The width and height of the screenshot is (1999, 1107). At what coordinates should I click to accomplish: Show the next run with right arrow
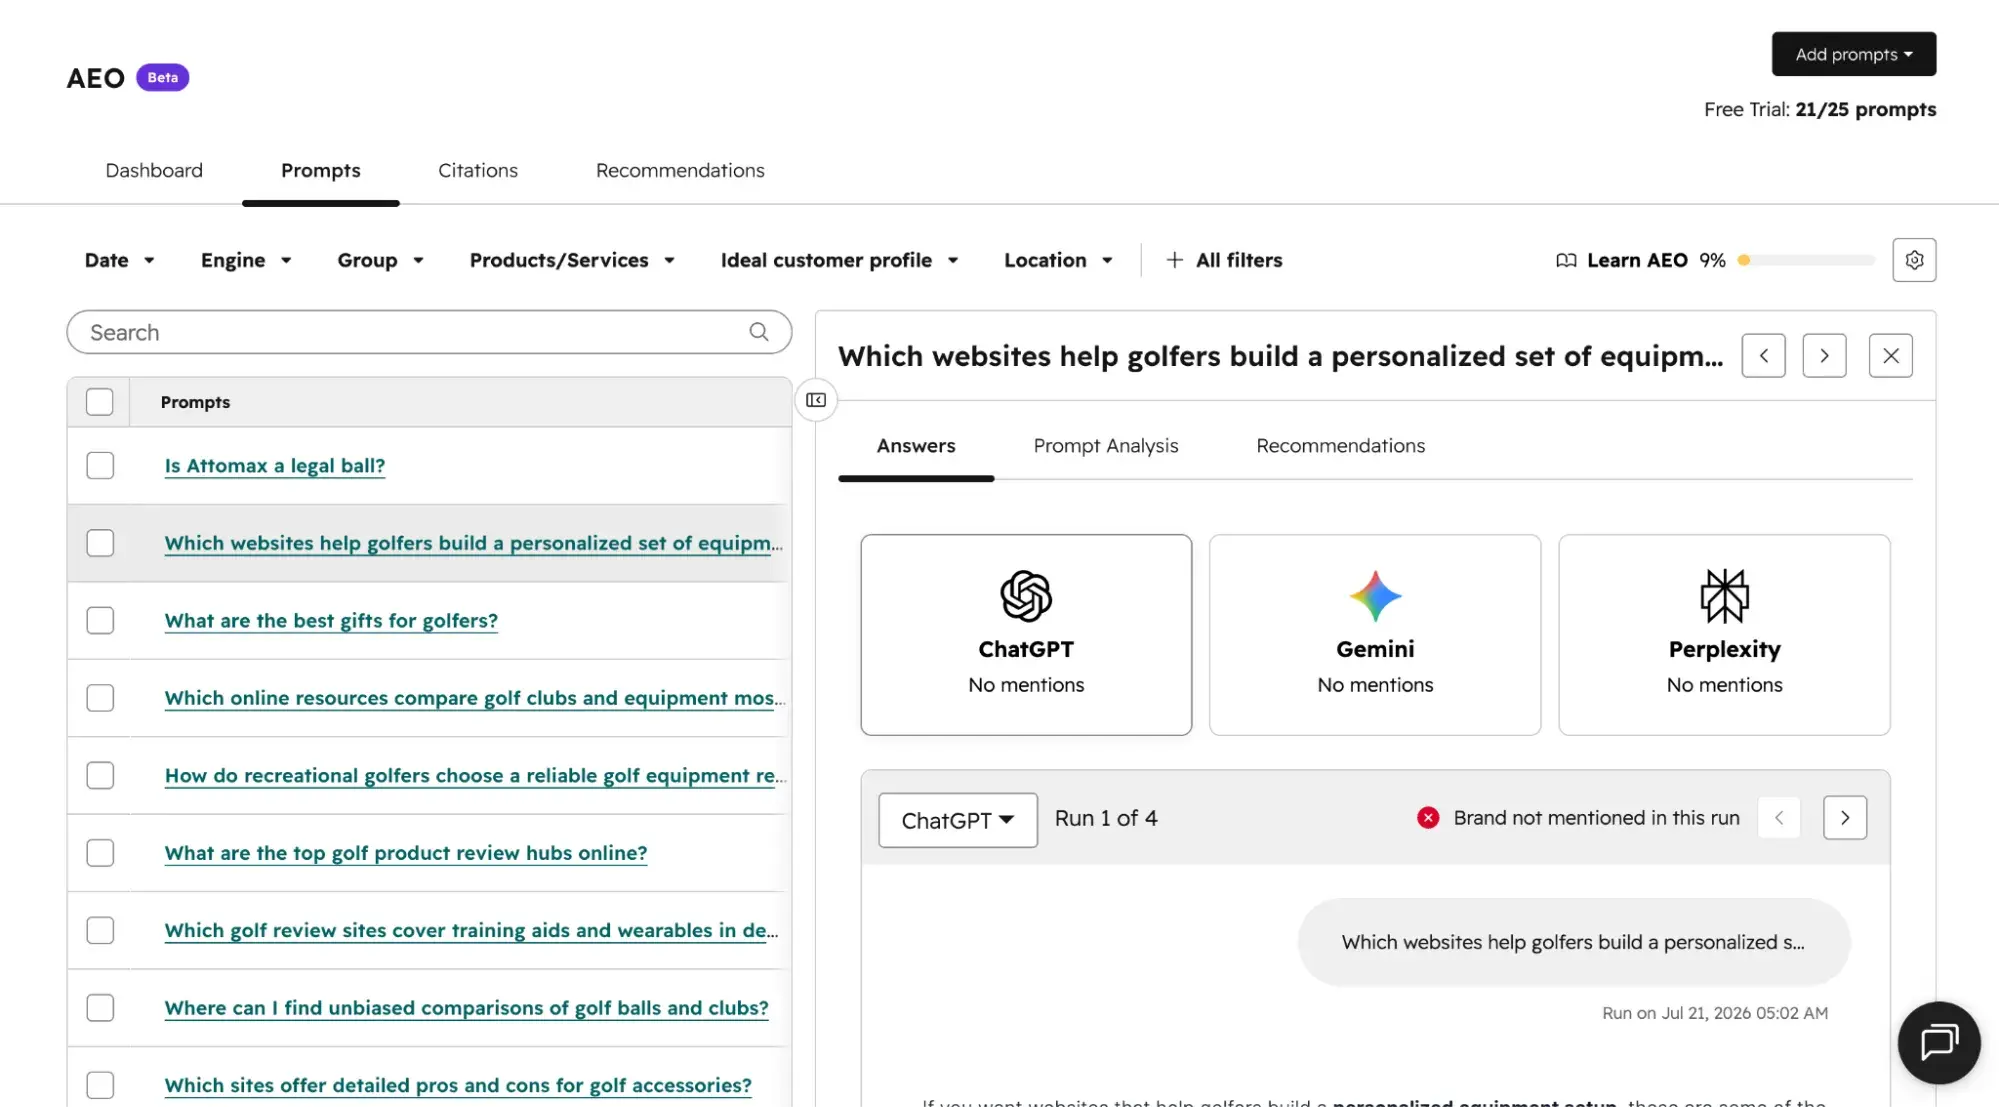1845,818
